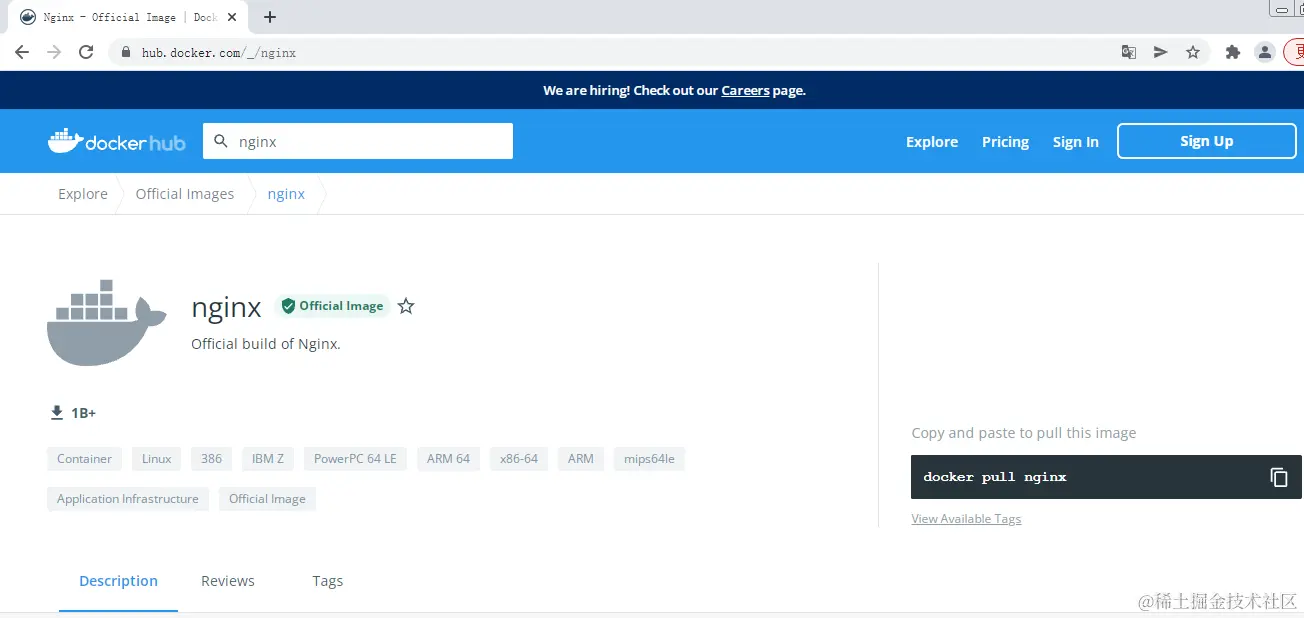The width and height of the screenshot is (1304, 618).
Task: Click the Container tag chip
Action: (x=84, y=459)
